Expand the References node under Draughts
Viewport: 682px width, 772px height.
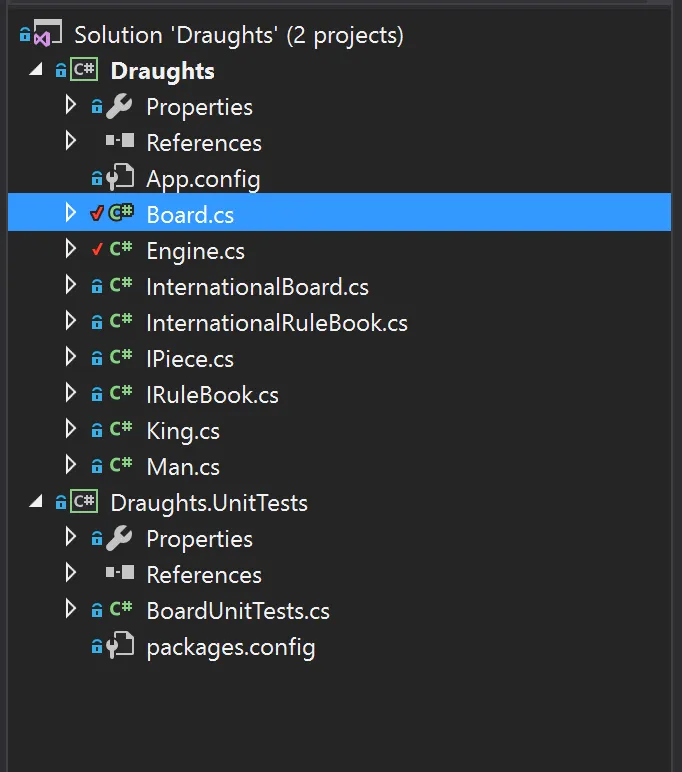coord(70,142)
